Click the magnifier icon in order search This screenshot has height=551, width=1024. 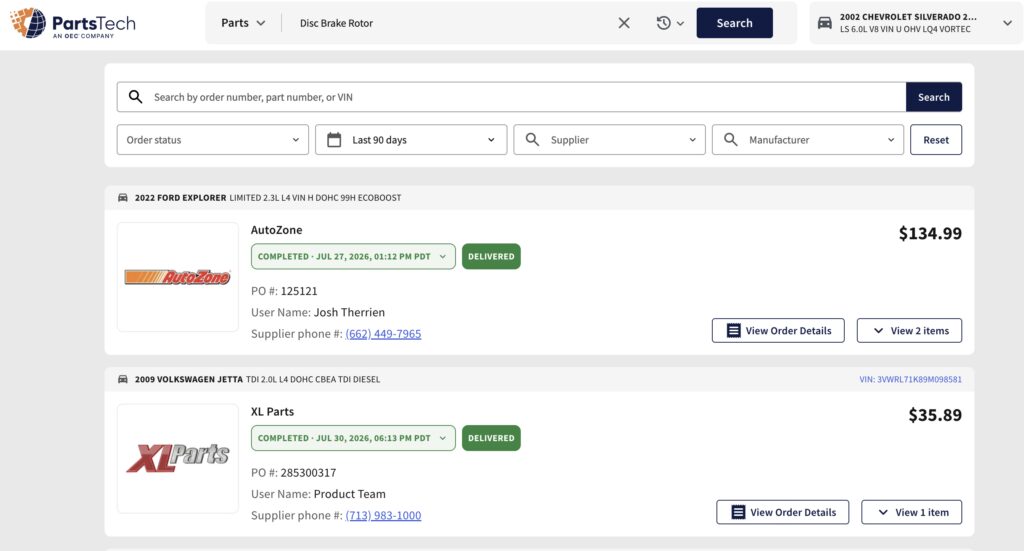click(135, 97)
